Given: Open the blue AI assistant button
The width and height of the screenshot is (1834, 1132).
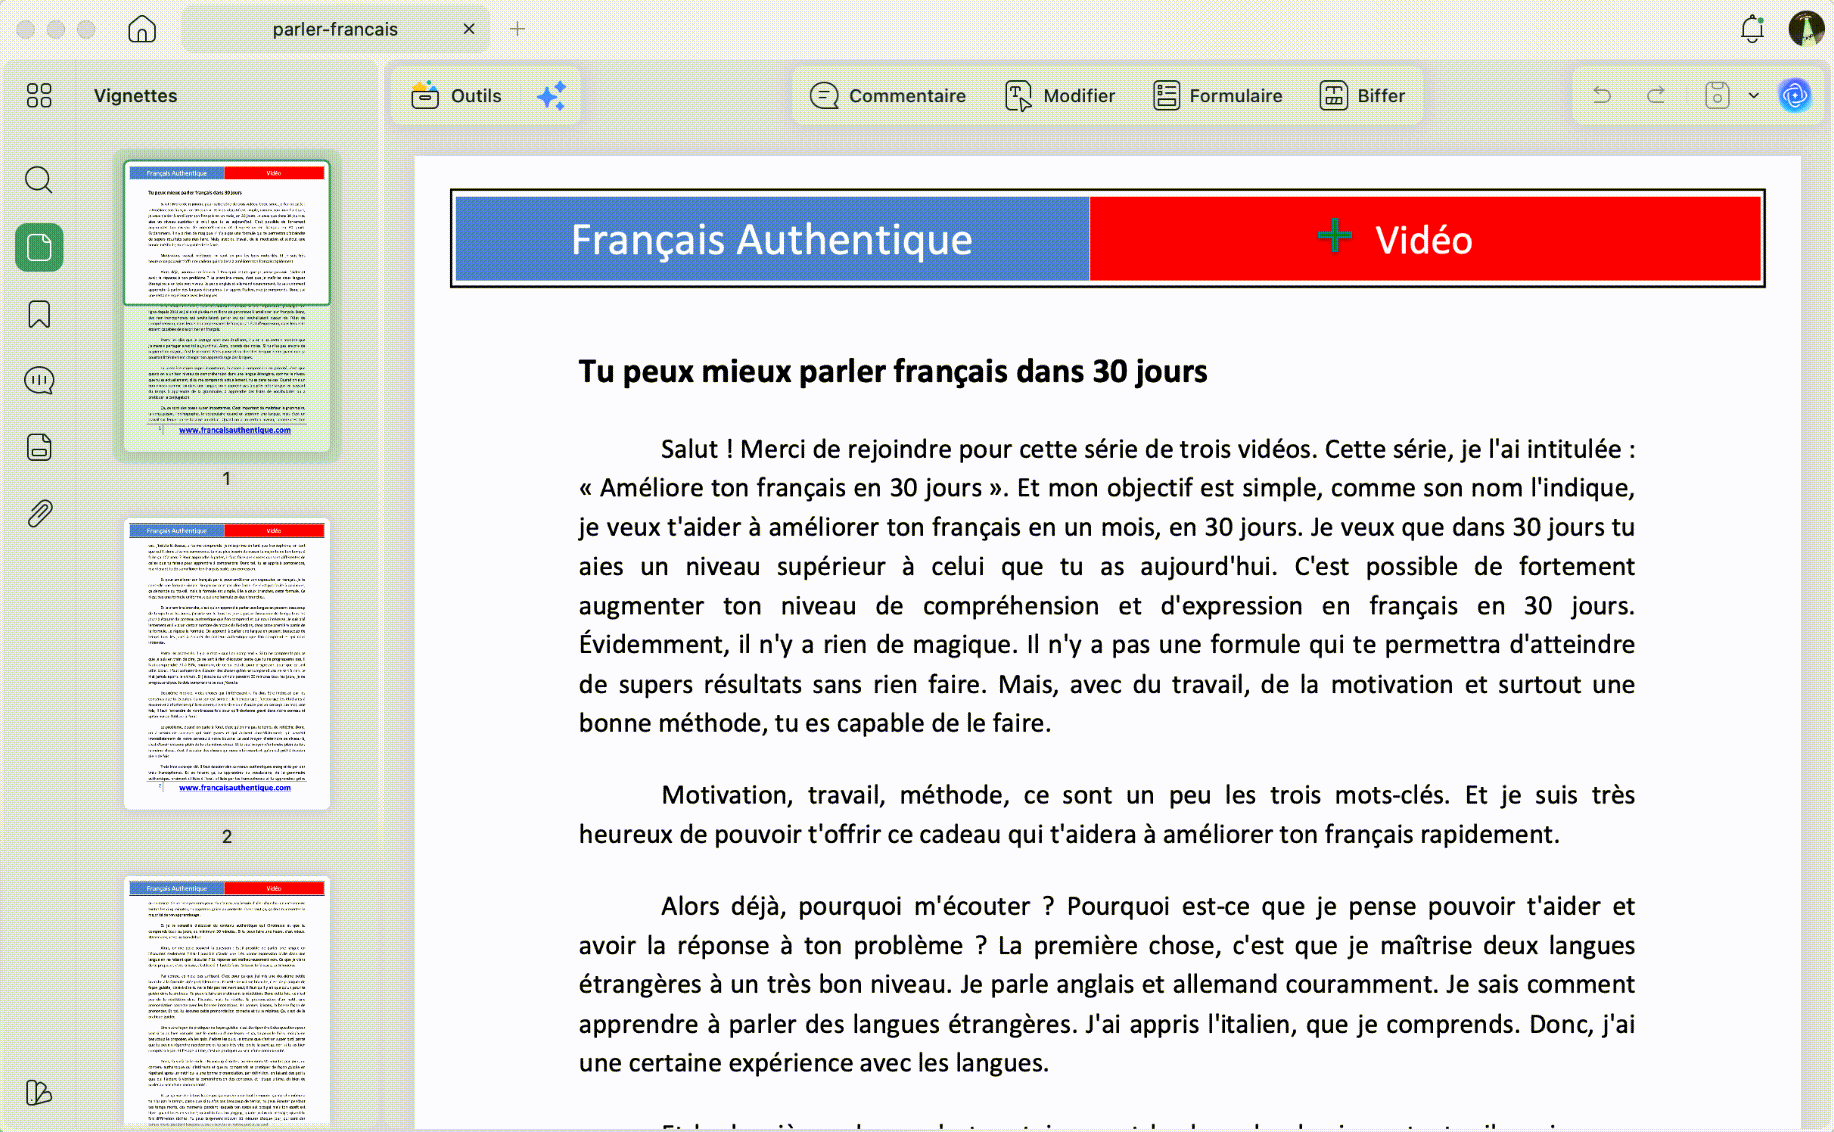Looking at the screenshot, I should click(x=1795, y=95).
